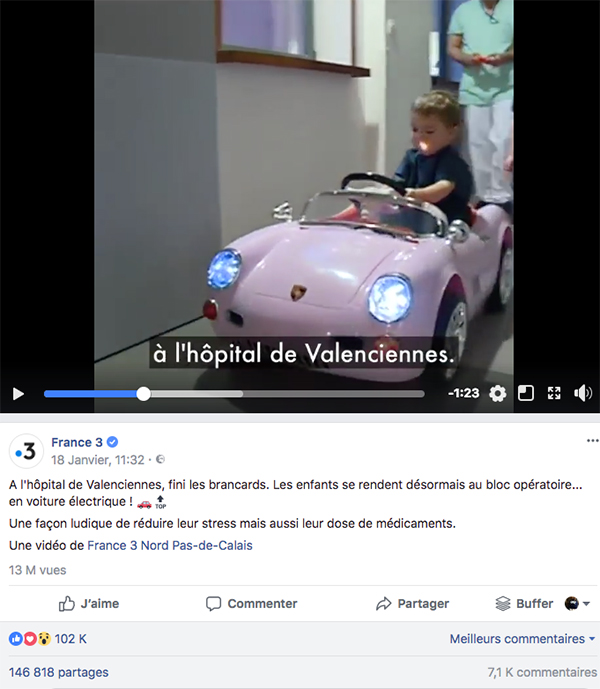Click the blue verified badge
Viewport: 600px width, 689px height.
tap(113, 442)
